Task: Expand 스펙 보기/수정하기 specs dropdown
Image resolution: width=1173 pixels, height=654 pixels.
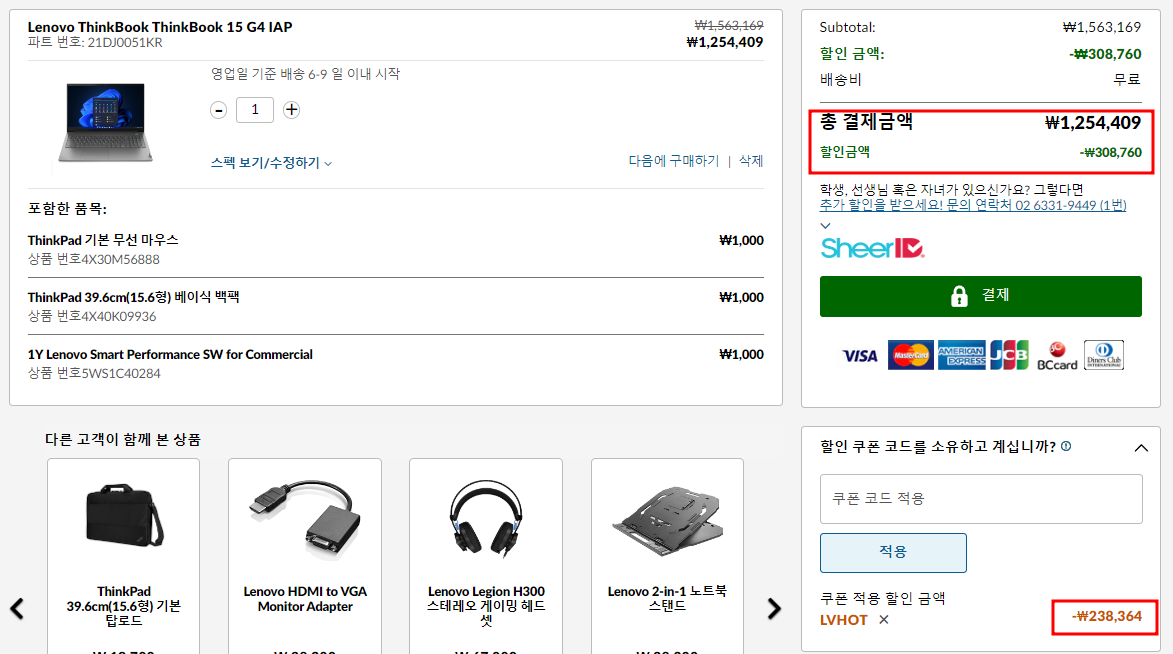Action: pos(271,162)
